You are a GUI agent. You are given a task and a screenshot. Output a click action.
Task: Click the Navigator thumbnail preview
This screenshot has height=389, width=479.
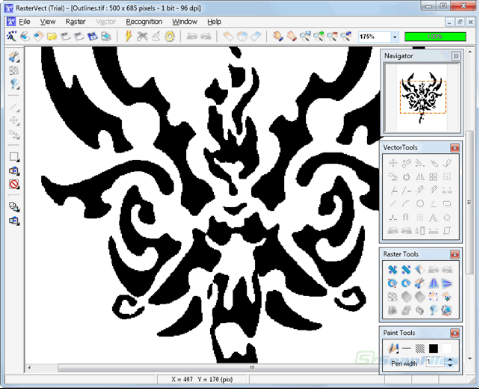422,98
